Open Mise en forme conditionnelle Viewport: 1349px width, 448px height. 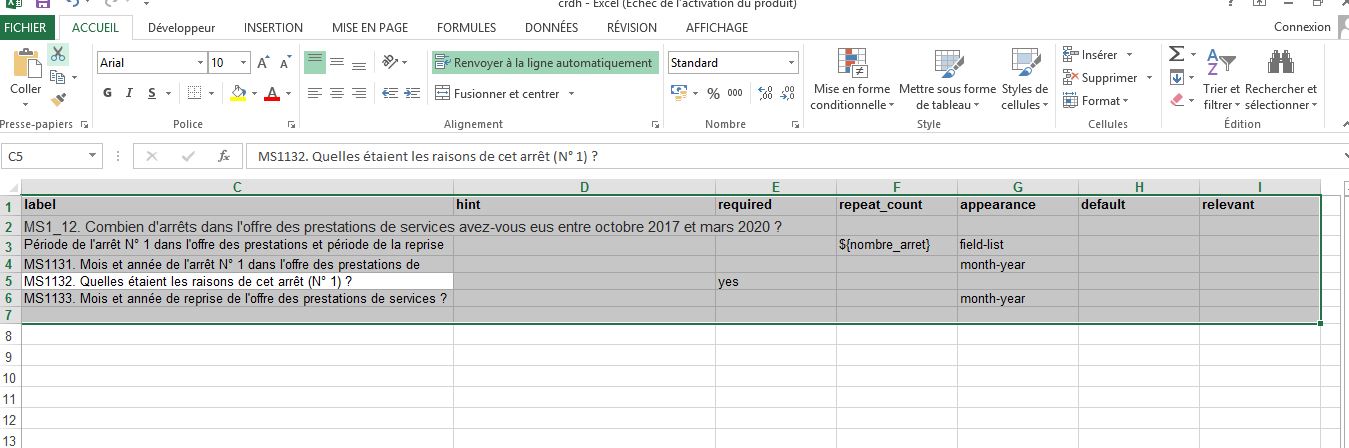click(x=851, y=79)
